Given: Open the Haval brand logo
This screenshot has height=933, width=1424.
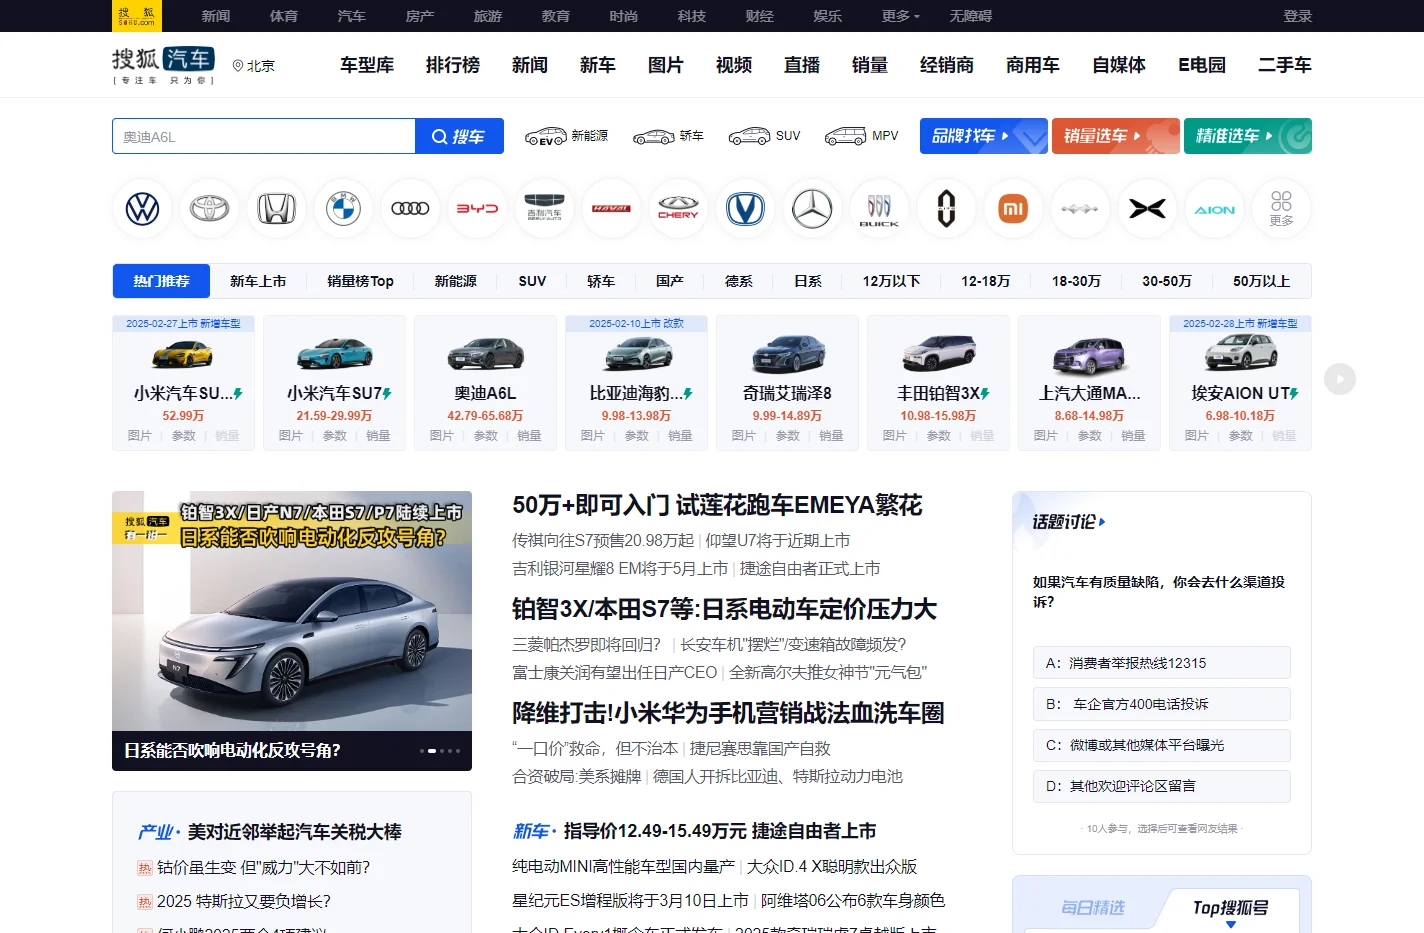Looking at the screenshot, I should coord(611,209).
